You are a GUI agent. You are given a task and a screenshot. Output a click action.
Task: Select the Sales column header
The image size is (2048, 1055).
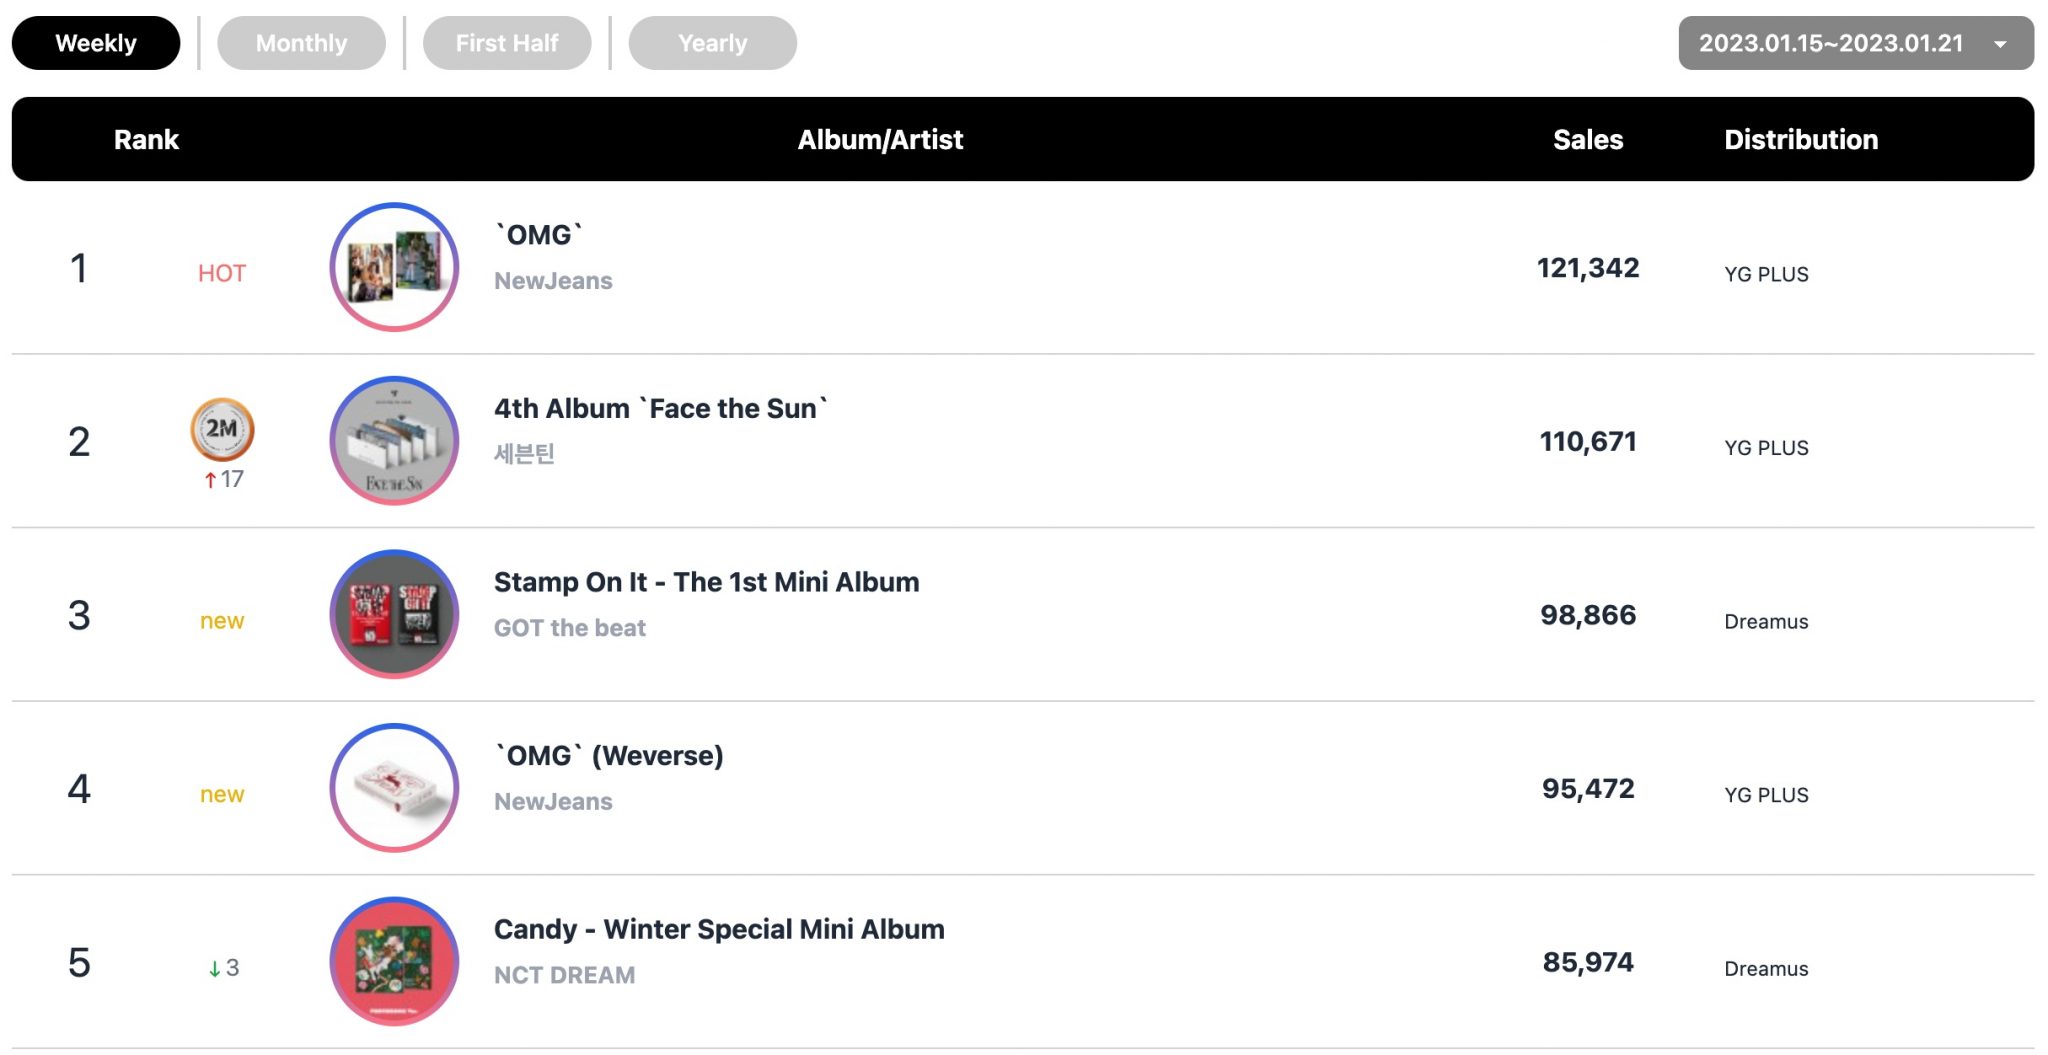tap(1587, 139)
